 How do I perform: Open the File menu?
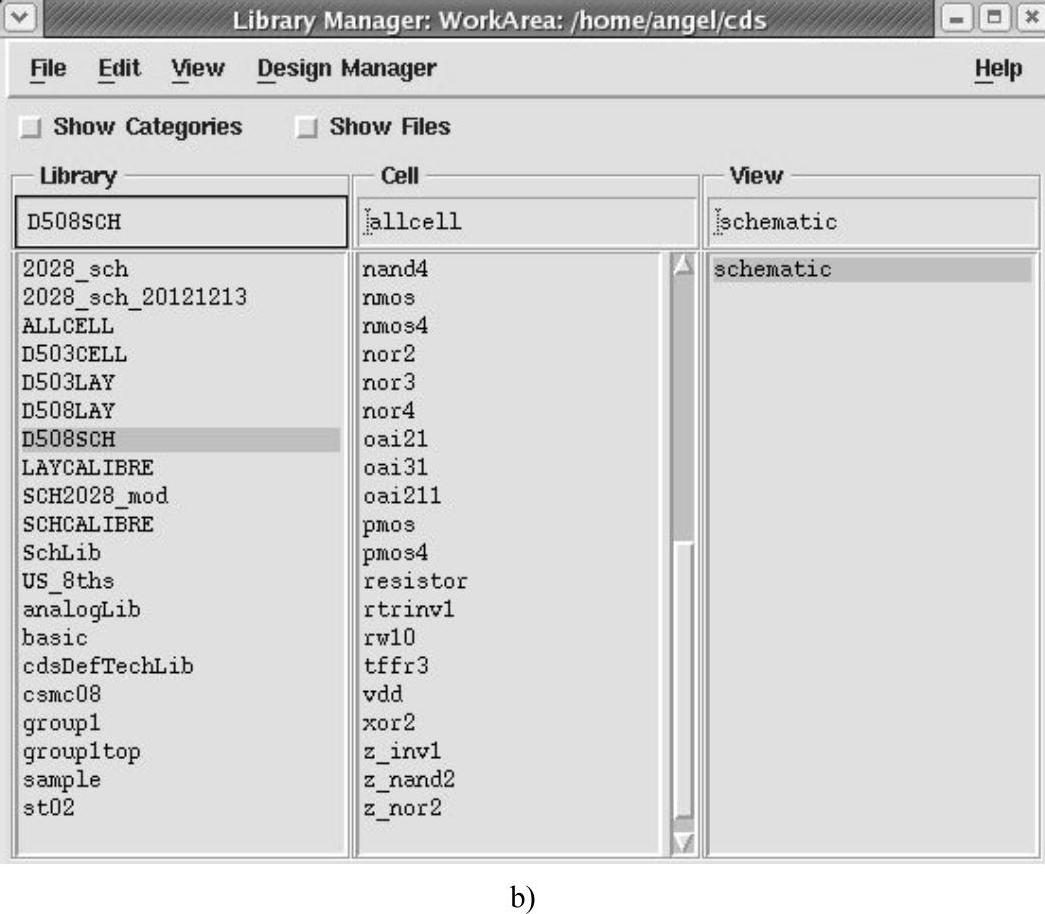48,69
